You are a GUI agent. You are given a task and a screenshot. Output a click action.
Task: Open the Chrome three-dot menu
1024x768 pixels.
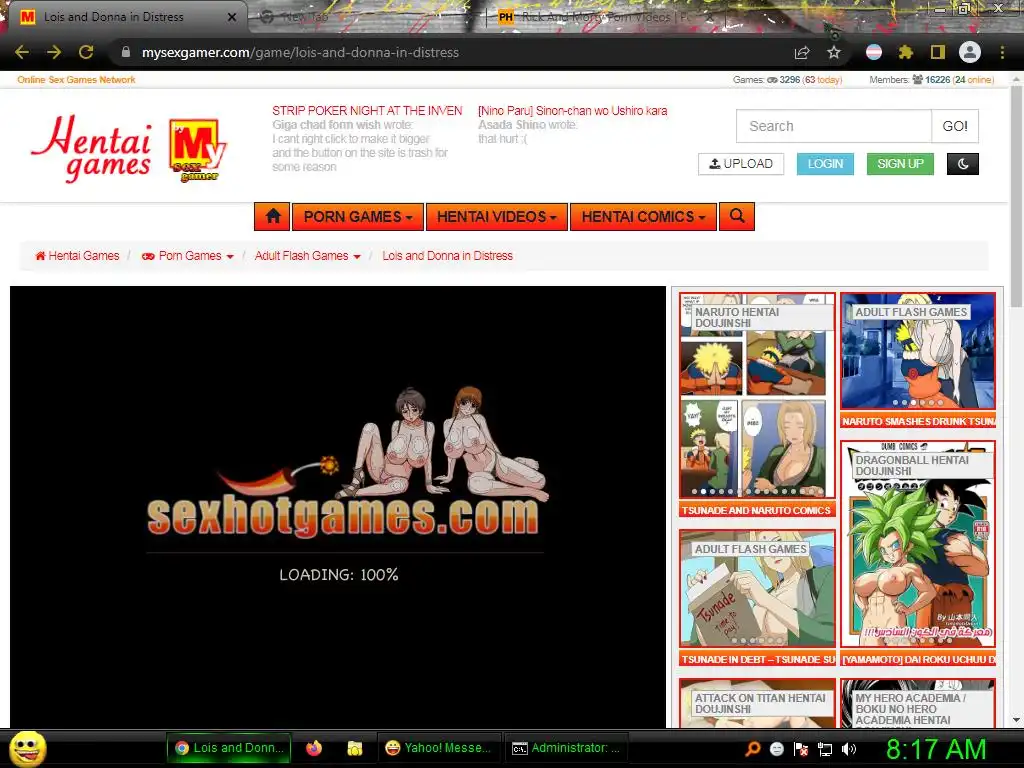1002,52
